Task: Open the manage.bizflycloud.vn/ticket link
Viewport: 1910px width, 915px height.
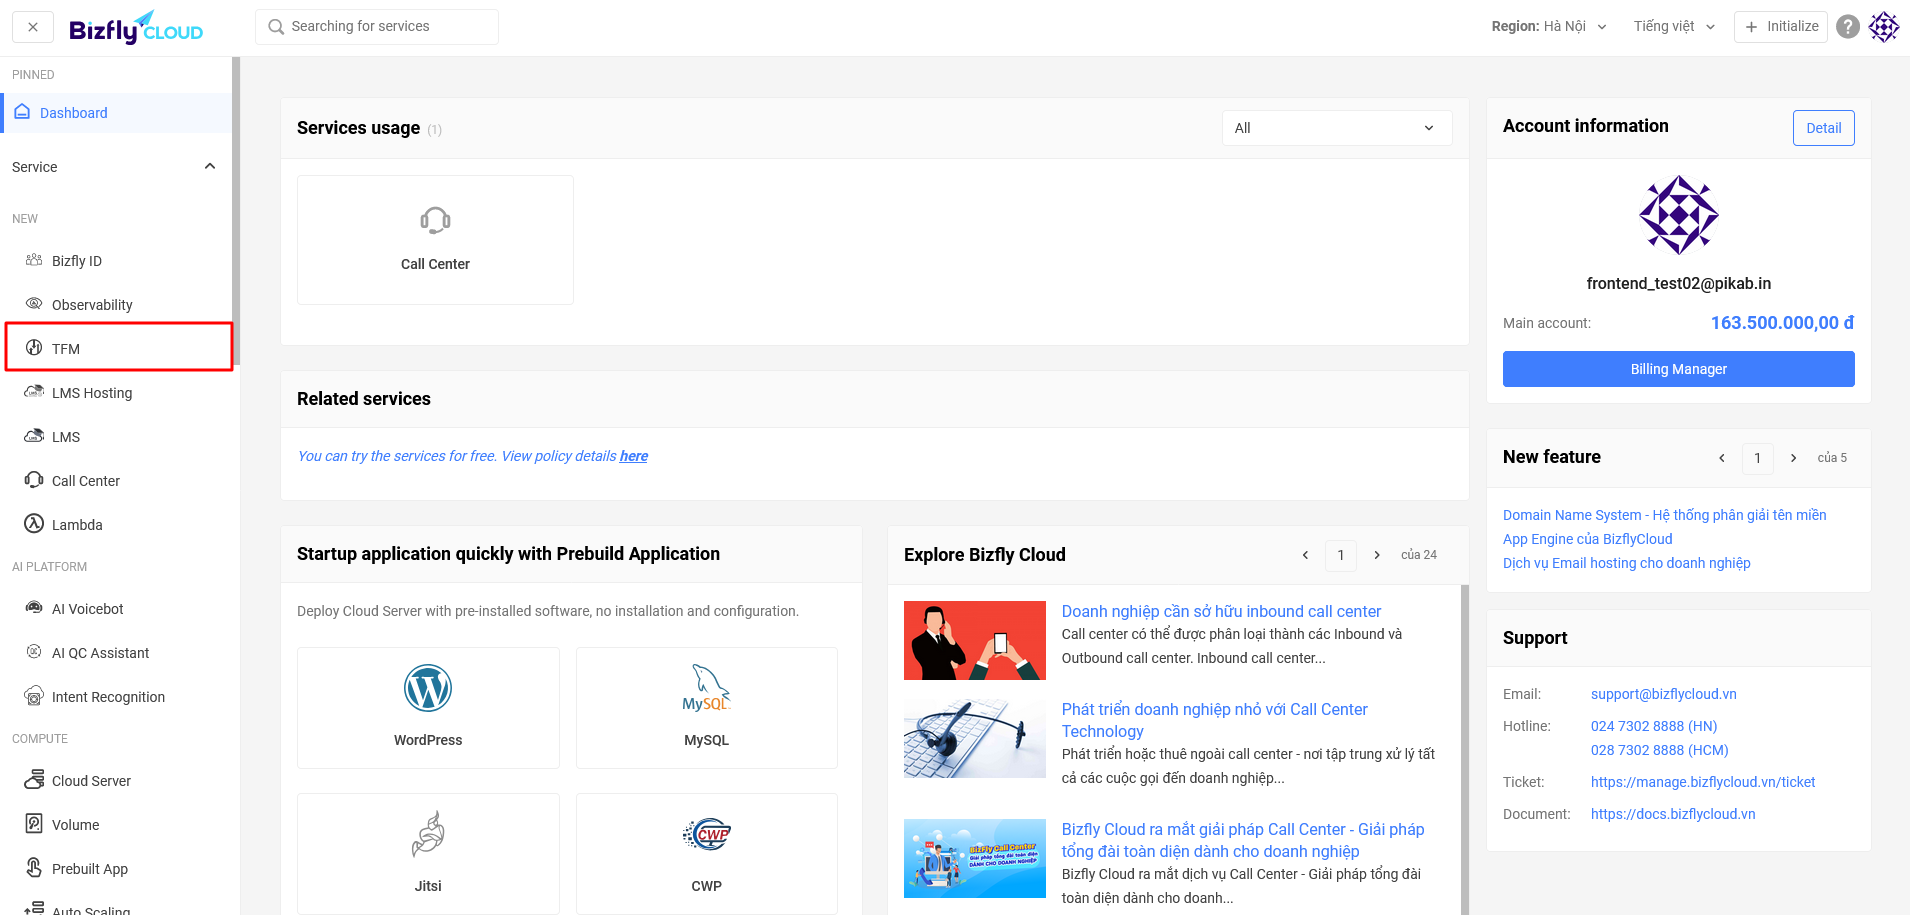Action: (x=1703, y=782)
